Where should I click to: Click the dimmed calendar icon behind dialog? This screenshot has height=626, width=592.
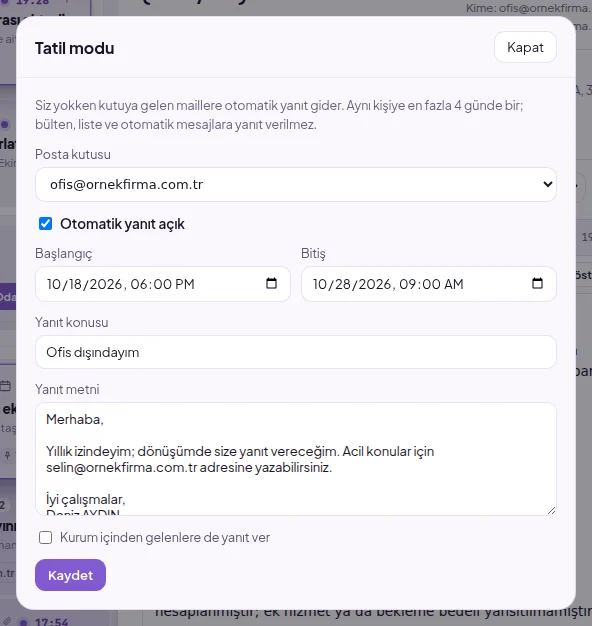point(6,386)
